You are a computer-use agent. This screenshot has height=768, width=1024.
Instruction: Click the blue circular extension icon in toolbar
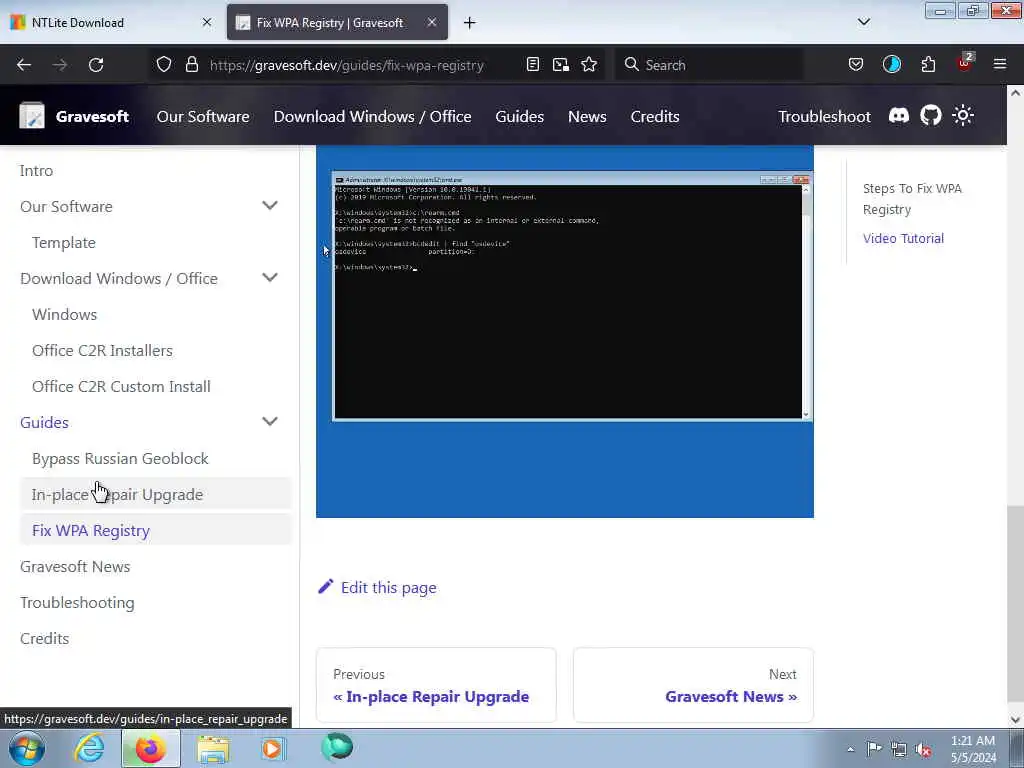891,65
